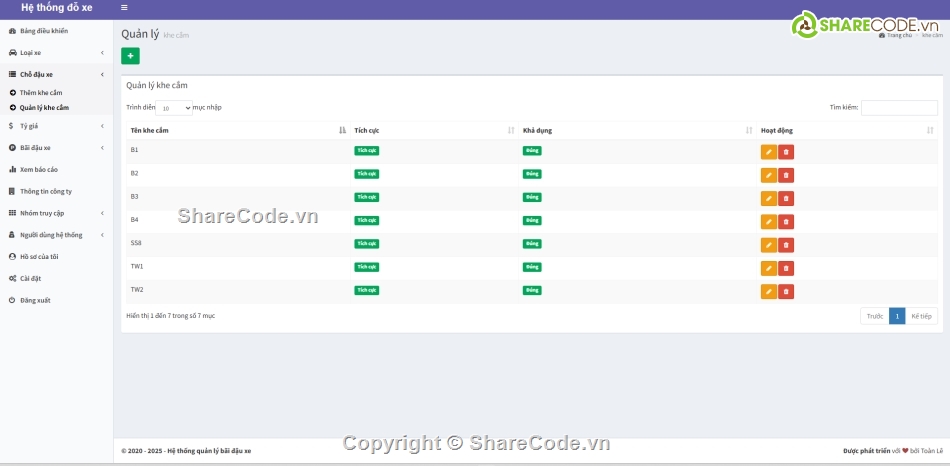The height and width of the screenshot is (466, 950).
Task: Sort by Hoạt động column
Action: 847,130
